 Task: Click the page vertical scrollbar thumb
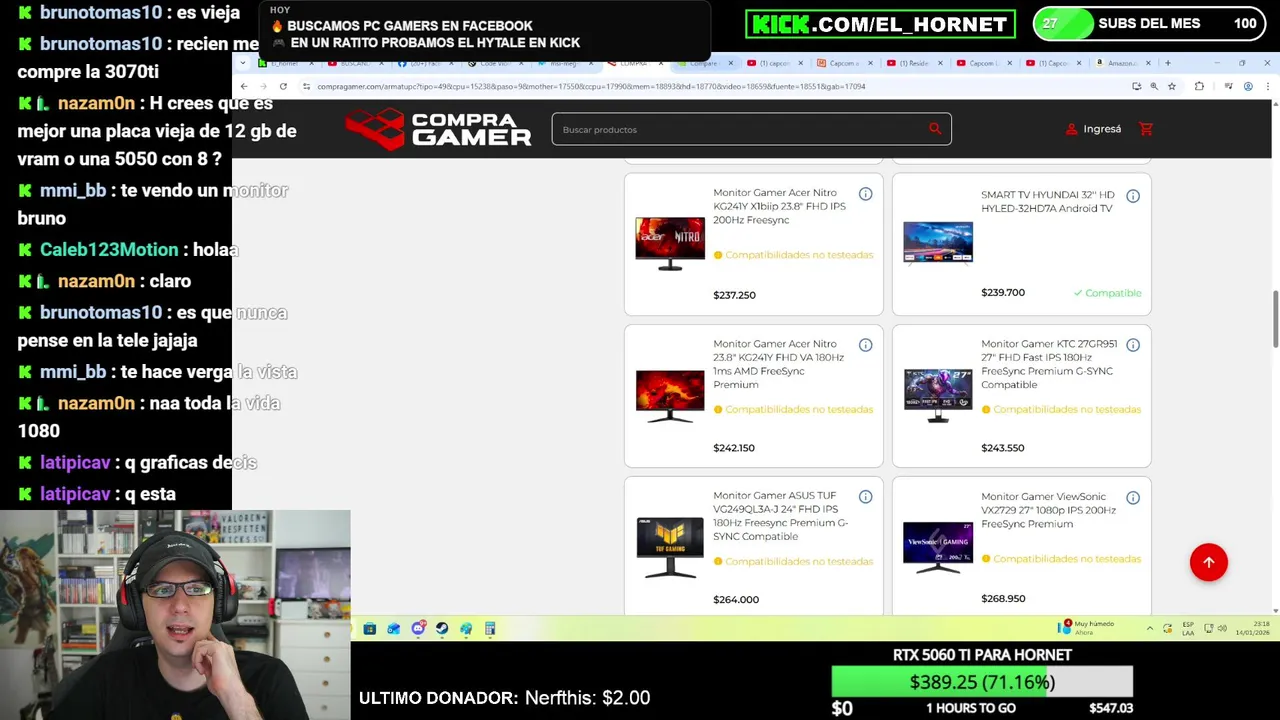pyautogui.click(x=1275, y=318)
